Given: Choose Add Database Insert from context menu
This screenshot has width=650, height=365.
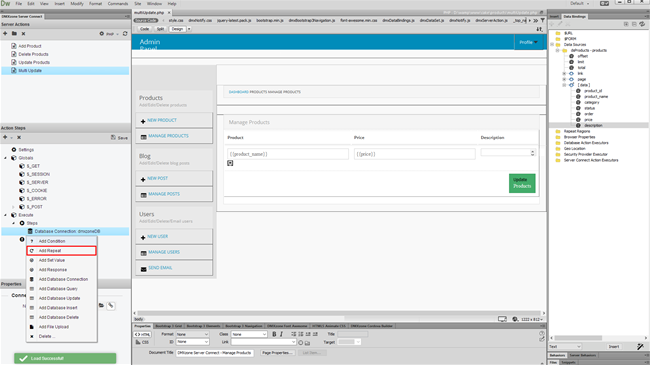Looking at the screenshot, I should (x=61, y=308).
